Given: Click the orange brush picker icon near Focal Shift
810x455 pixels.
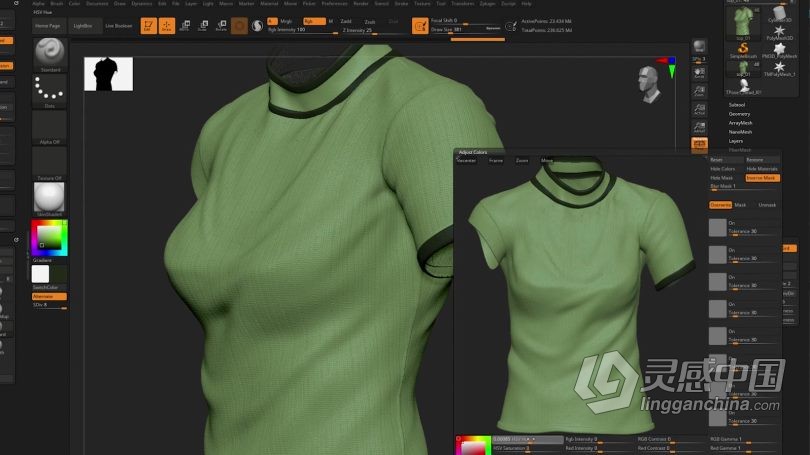Looking at the screenshot, I should (x=420, y=25).
